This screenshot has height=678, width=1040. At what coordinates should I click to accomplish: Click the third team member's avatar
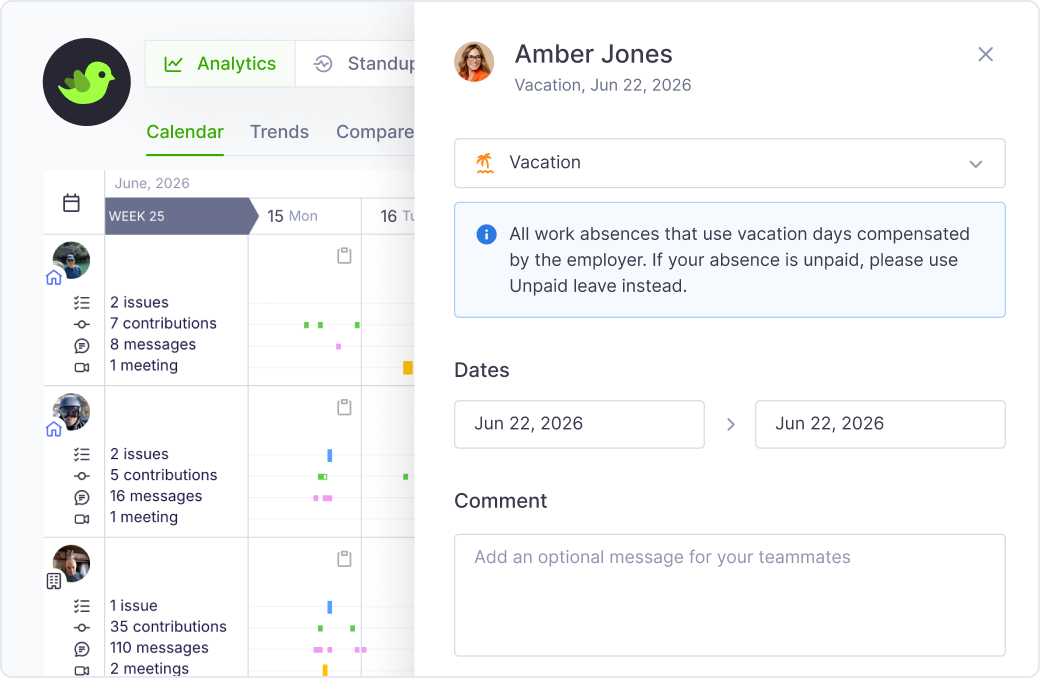(71, 563)
